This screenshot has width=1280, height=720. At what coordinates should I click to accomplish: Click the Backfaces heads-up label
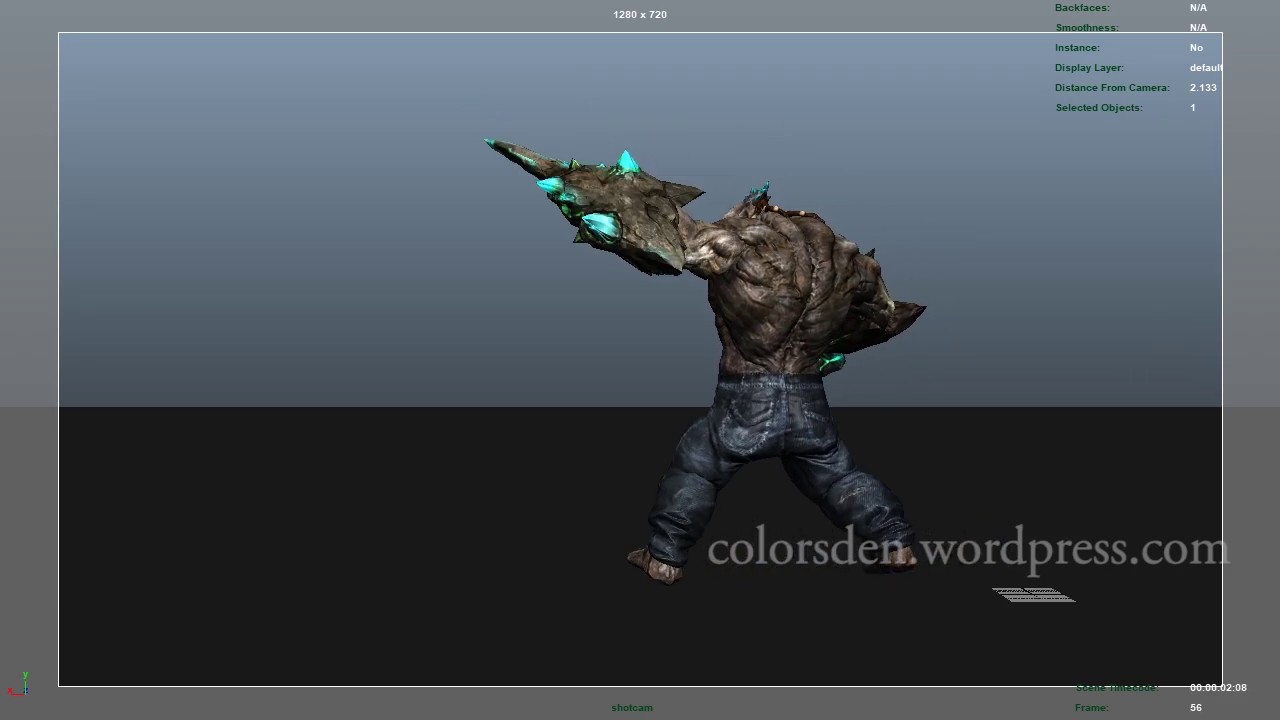tap(1082, 8)
